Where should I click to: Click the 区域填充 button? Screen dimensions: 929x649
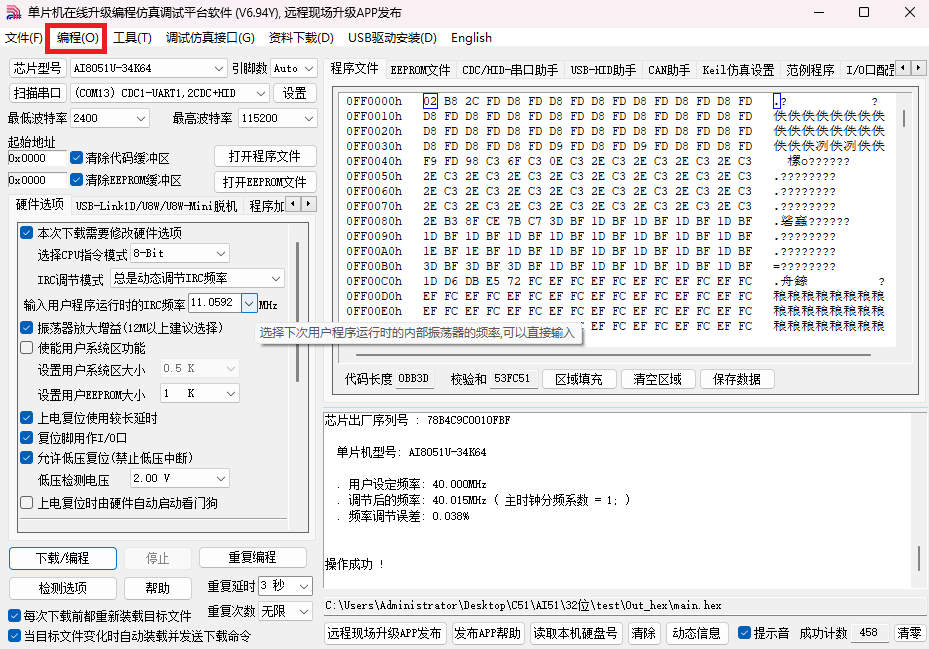579,379
